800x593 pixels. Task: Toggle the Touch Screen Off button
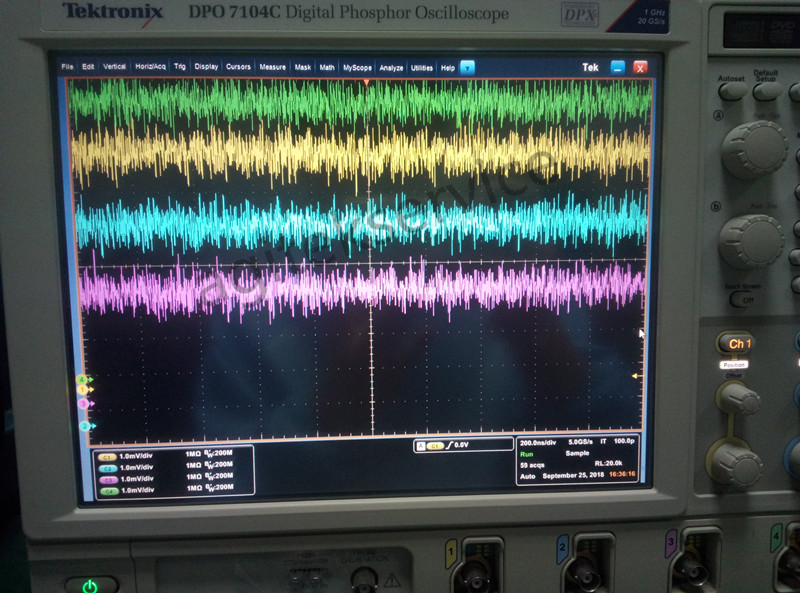pyautogui.click(x=741, y=299)
